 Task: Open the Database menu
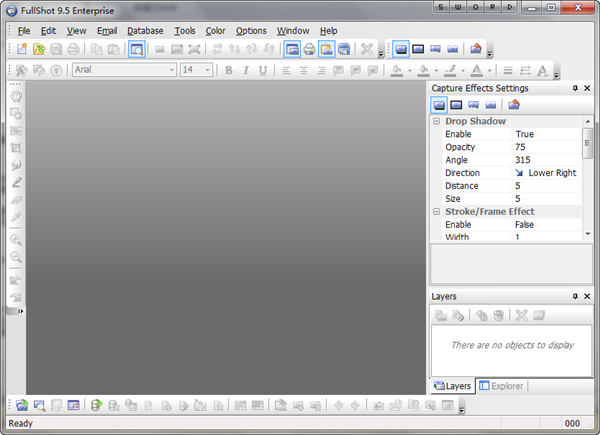pos(145,31)
